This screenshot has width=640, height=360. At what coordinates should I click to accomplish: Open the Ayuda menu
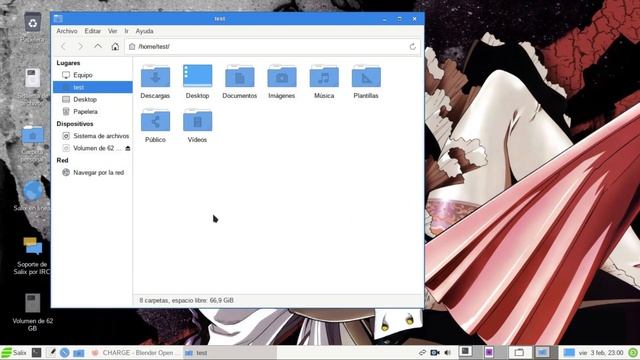(144, 31)
